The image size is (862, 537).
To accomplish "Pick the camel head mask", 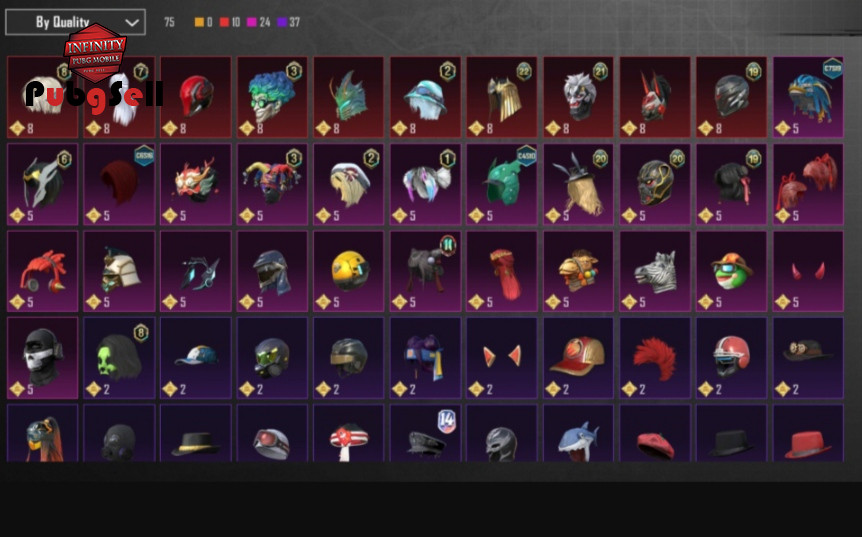I will coord(578,271).
